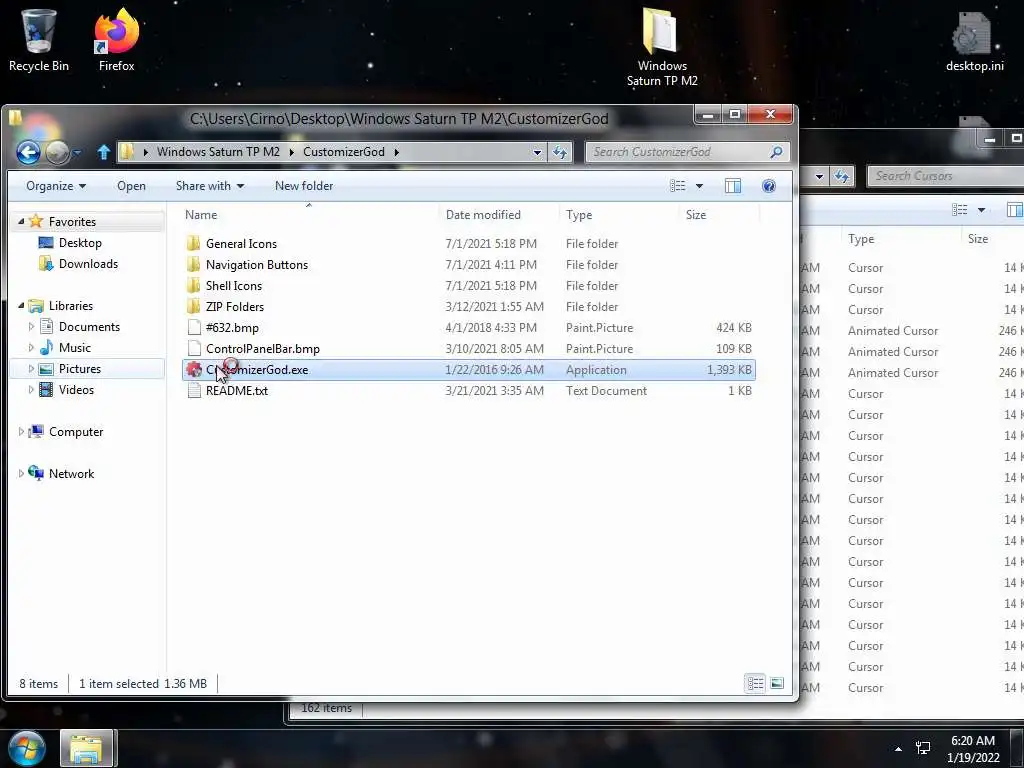This screenshot has height=768, width=1024.
Task: Click the greyed Forward navigation button
Action: (x=57, y=153)
